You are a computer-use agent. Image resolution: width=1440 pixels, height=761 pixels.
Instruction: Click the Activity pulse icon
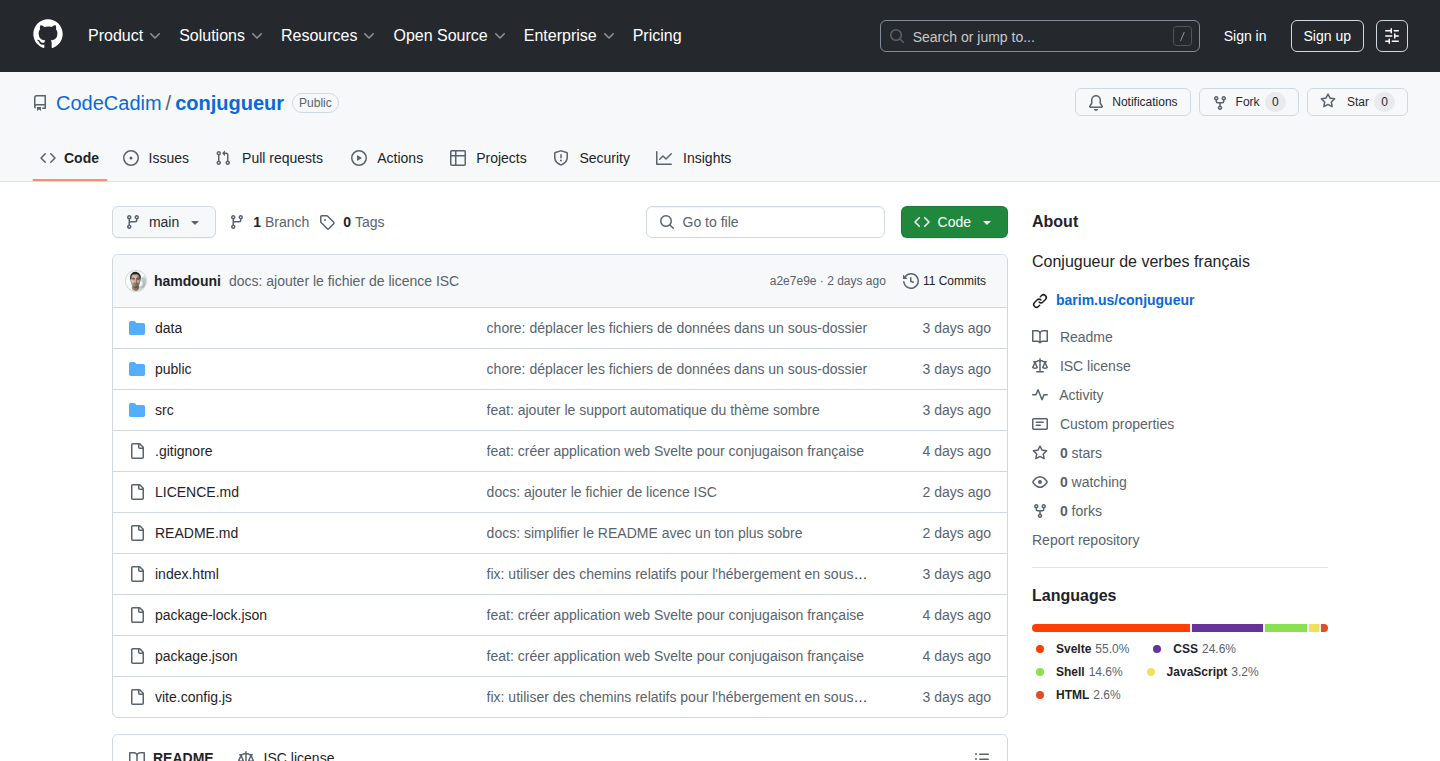[x=1040, y=395]
